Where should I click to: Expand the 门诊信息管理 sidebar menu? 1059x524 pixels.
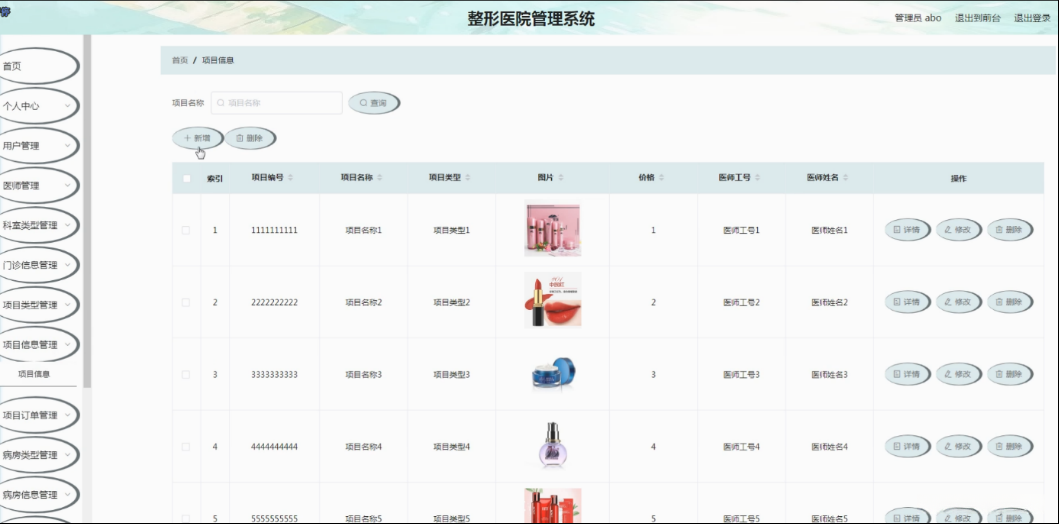tap(37, 265)
